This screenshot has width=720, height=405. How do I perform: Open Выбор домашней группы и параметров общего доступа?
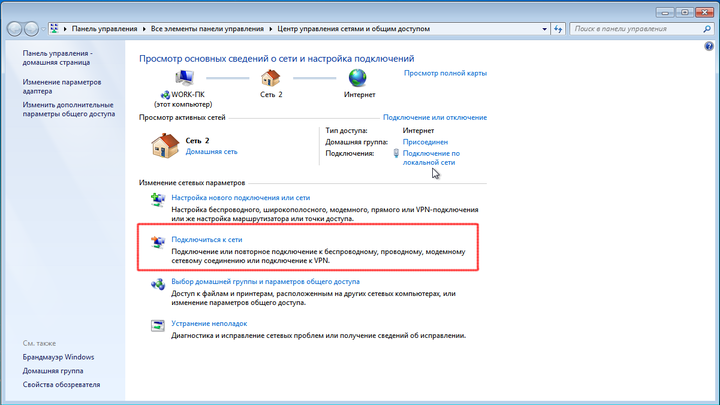(265, 281)
